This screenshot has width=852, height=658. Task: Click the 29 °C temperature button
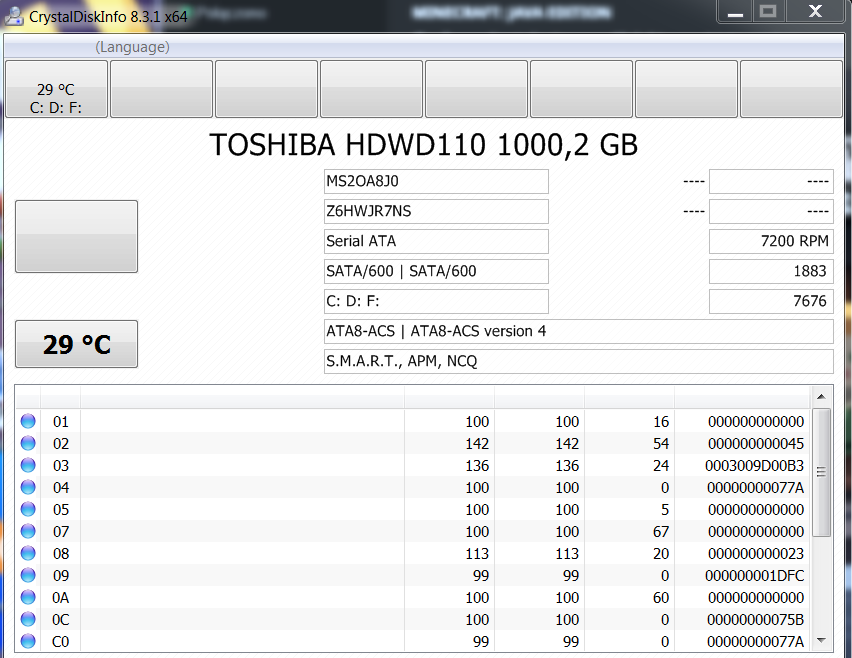tap(77, 344)
